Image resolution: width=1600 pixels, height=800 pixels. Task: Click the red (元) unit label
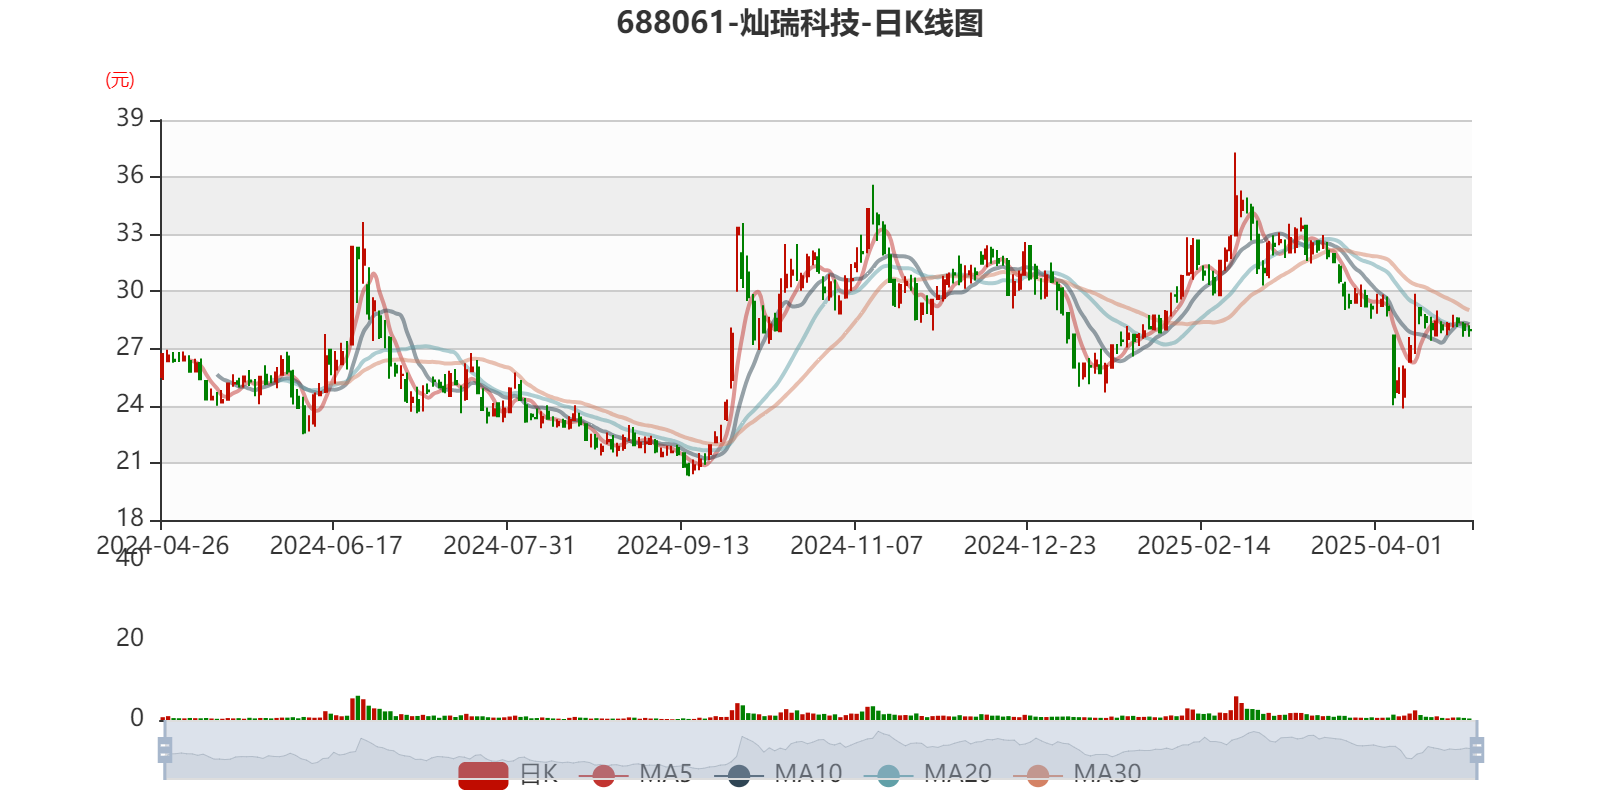(x=120, y=80)
